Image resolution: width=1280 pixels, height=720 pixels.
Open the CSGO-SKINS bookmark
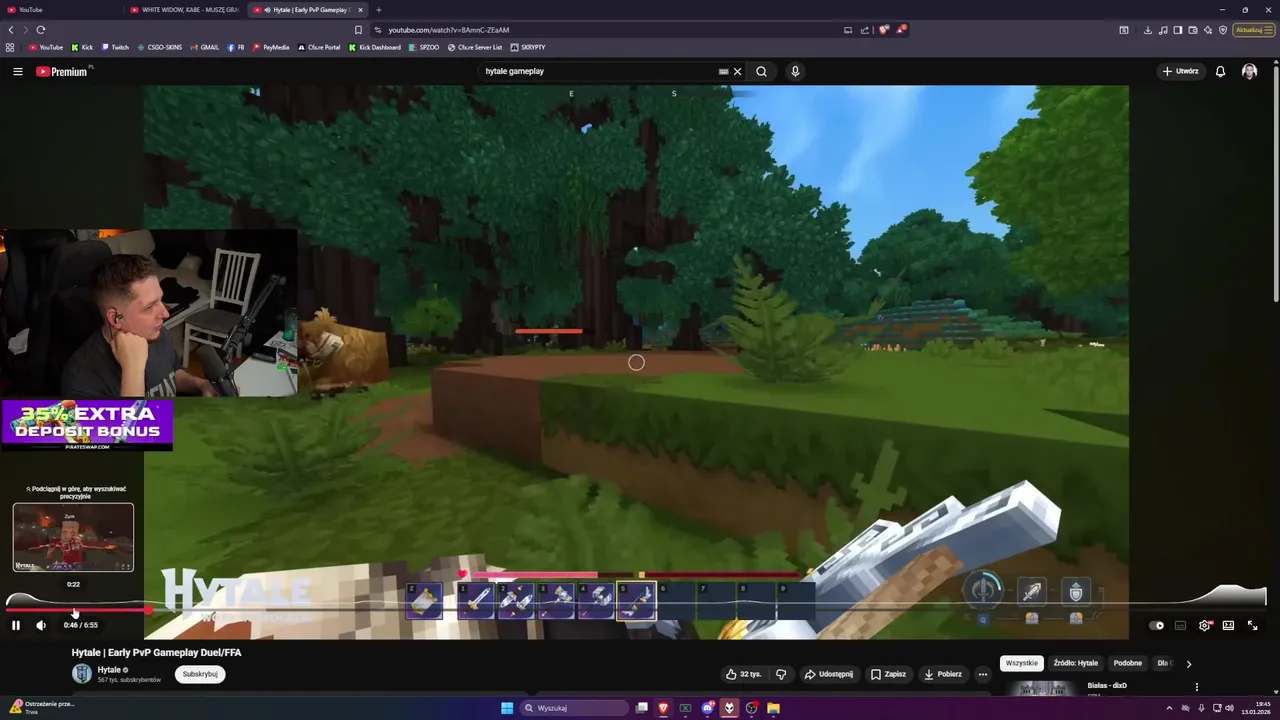tap(159, 47)
